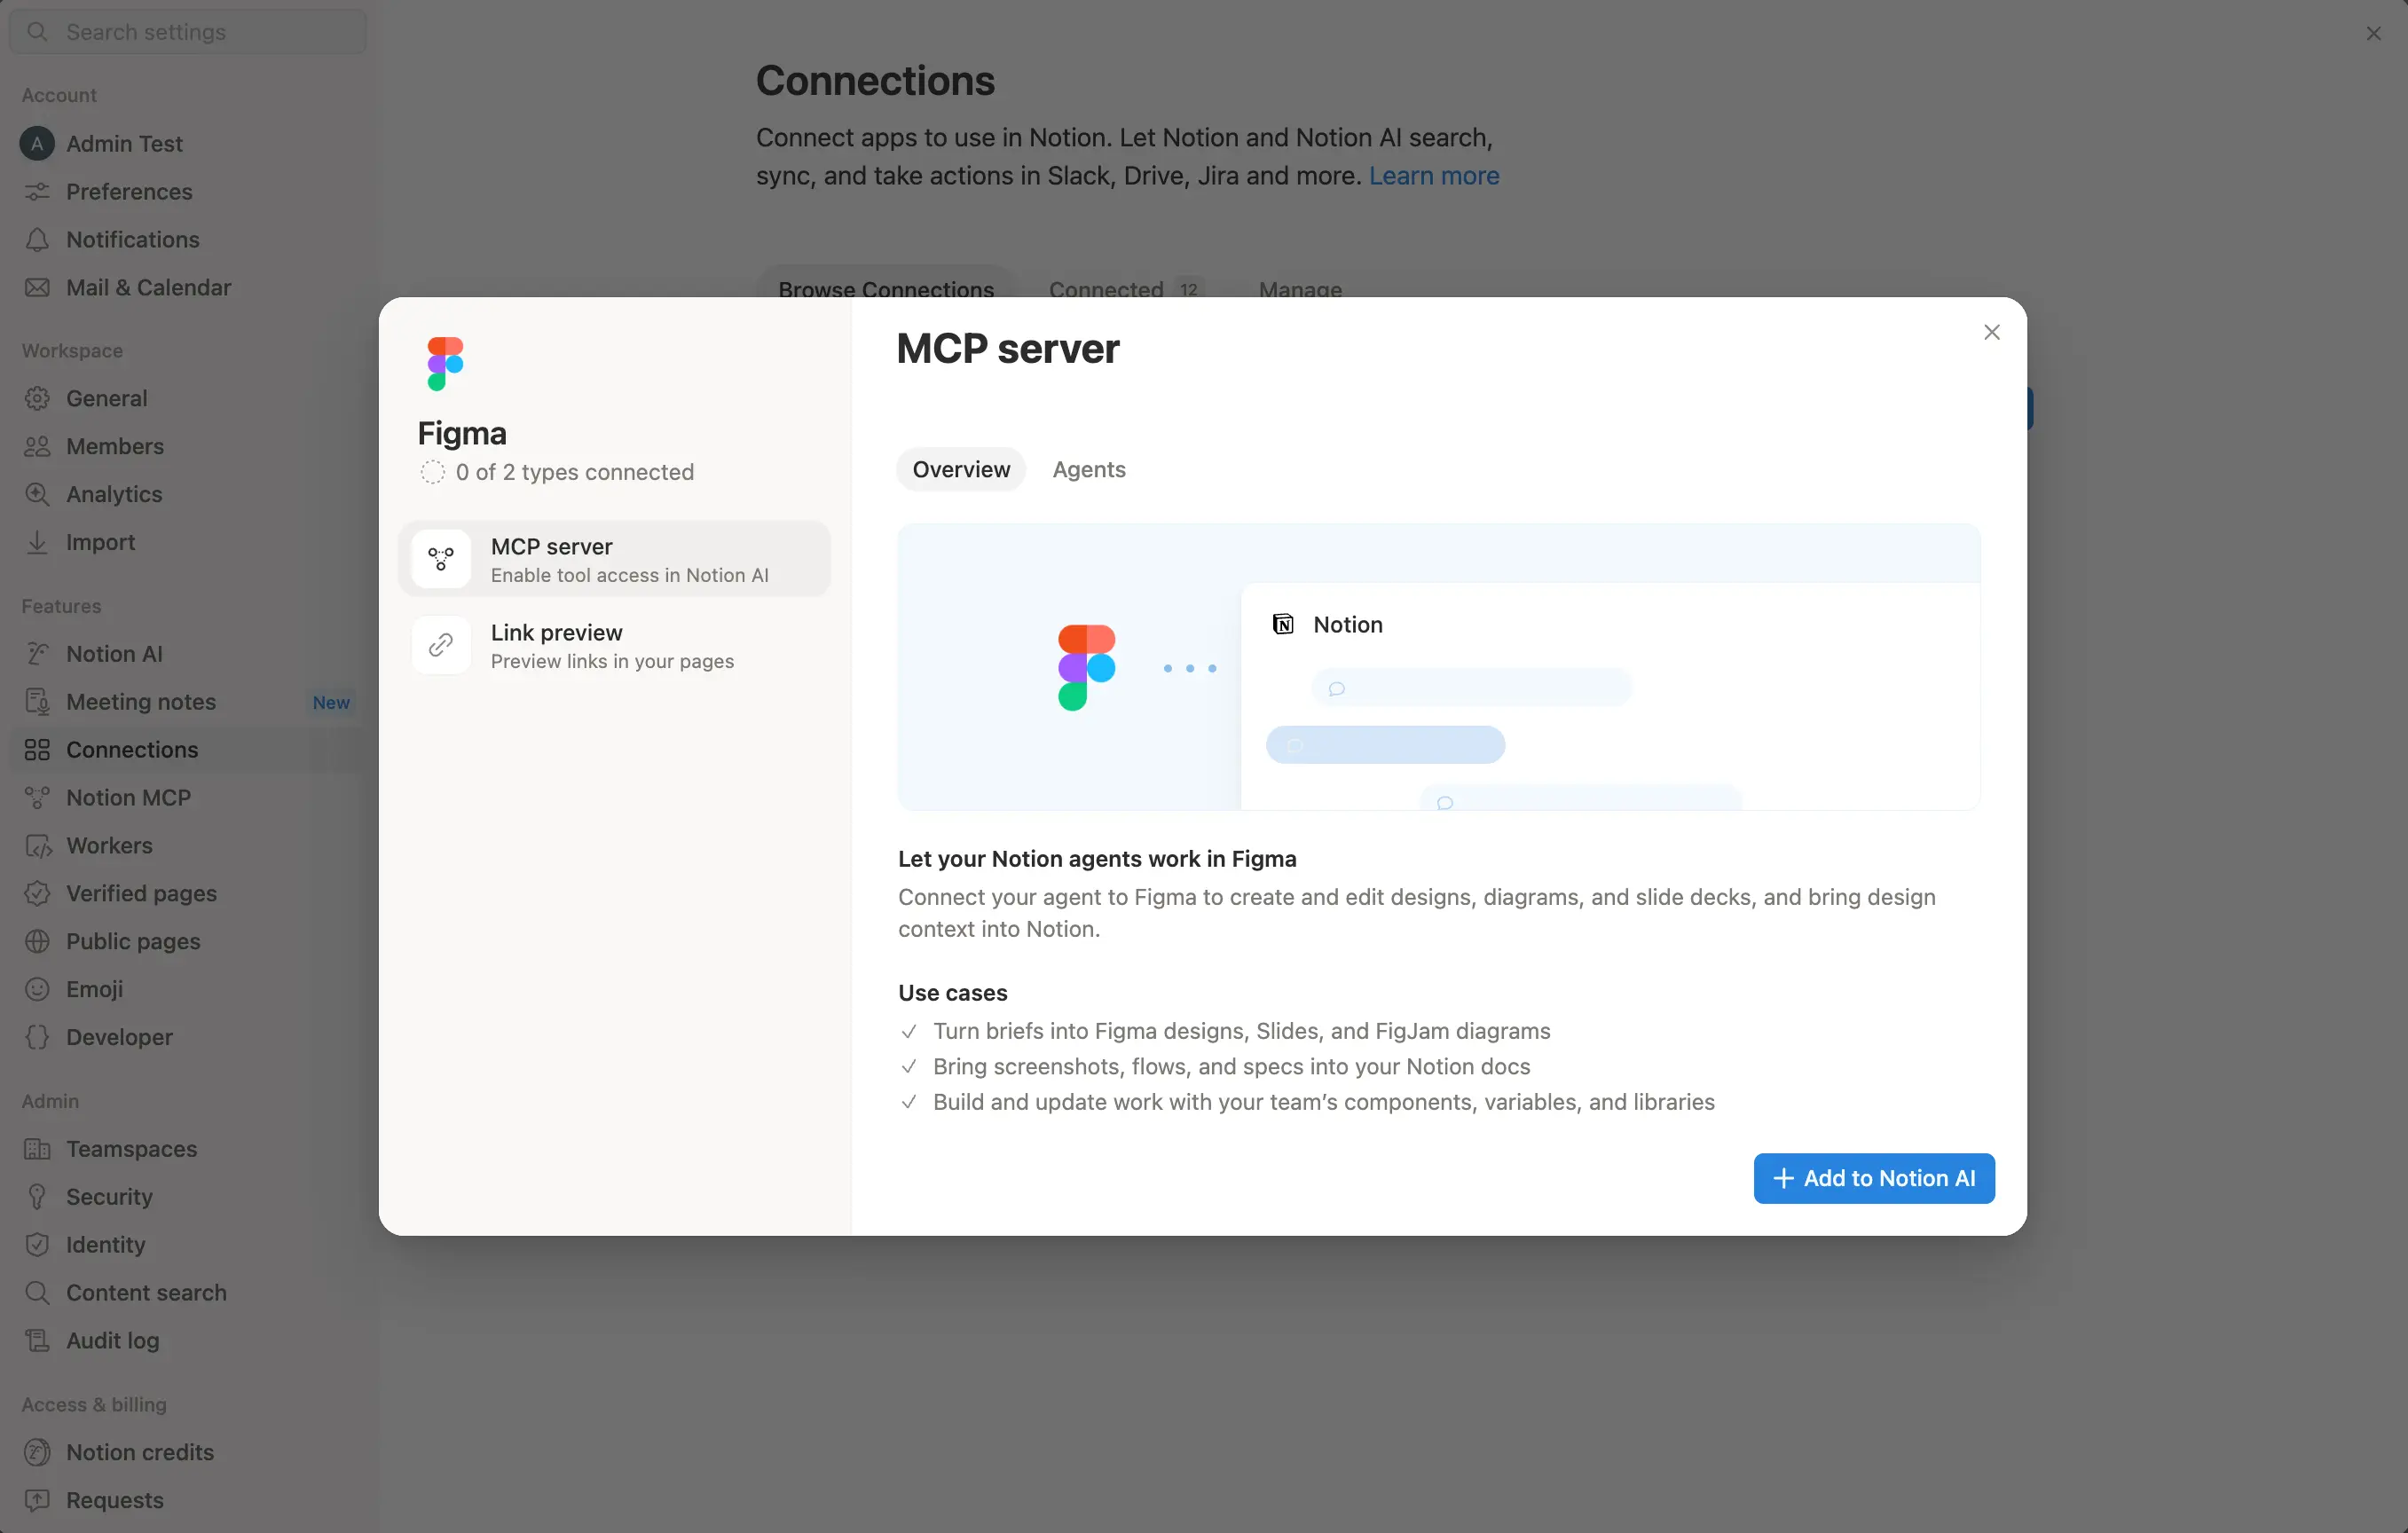Select the MCP server connection type
Viewport: 2408px width, 1533px height.
[614, 559]
